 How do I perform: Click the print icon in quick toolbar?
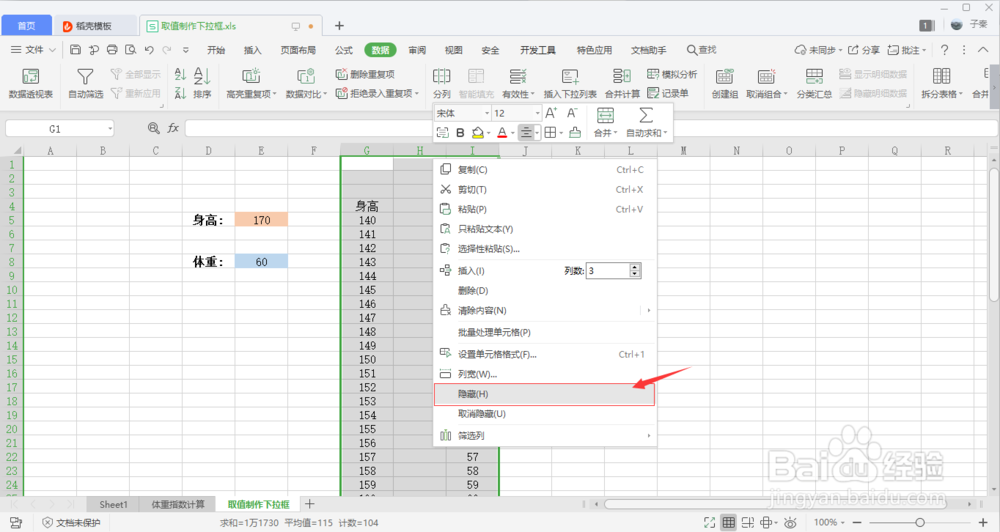pos(112,50)
